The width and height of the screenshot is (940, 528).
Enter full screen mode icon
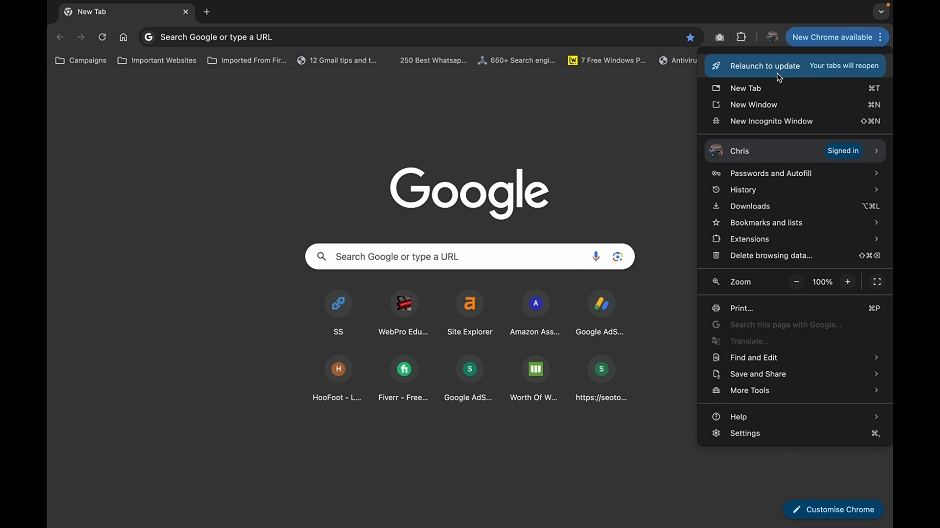tap(877, 282)
